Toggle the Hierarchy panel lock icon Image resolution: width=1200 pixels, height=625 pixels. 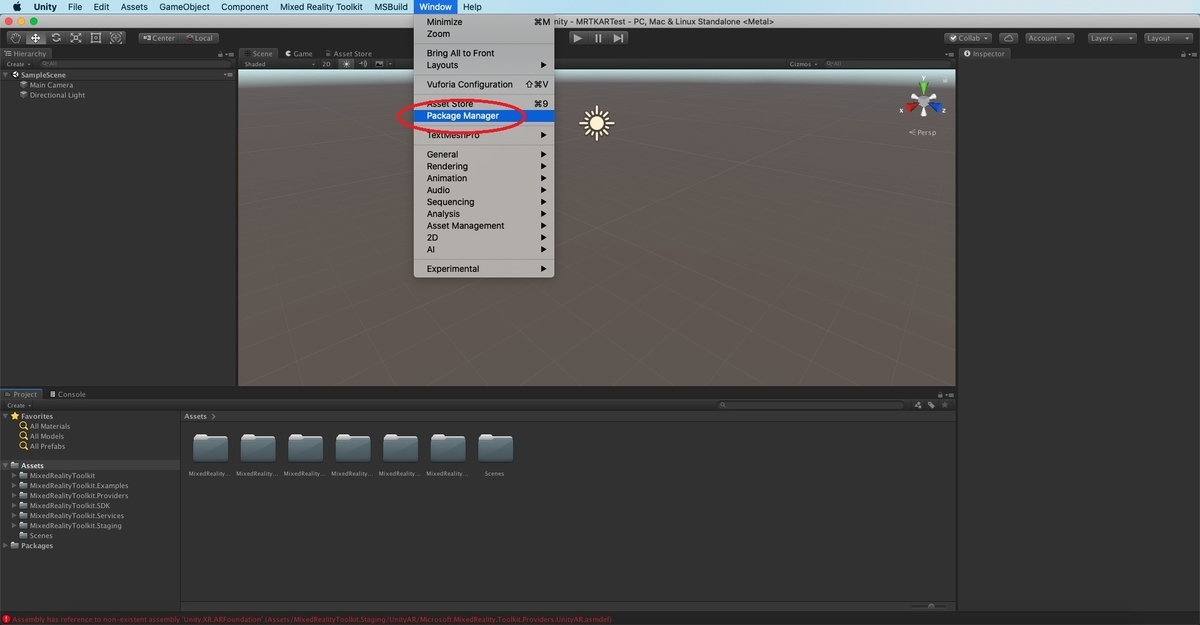(x=220, y=54)
